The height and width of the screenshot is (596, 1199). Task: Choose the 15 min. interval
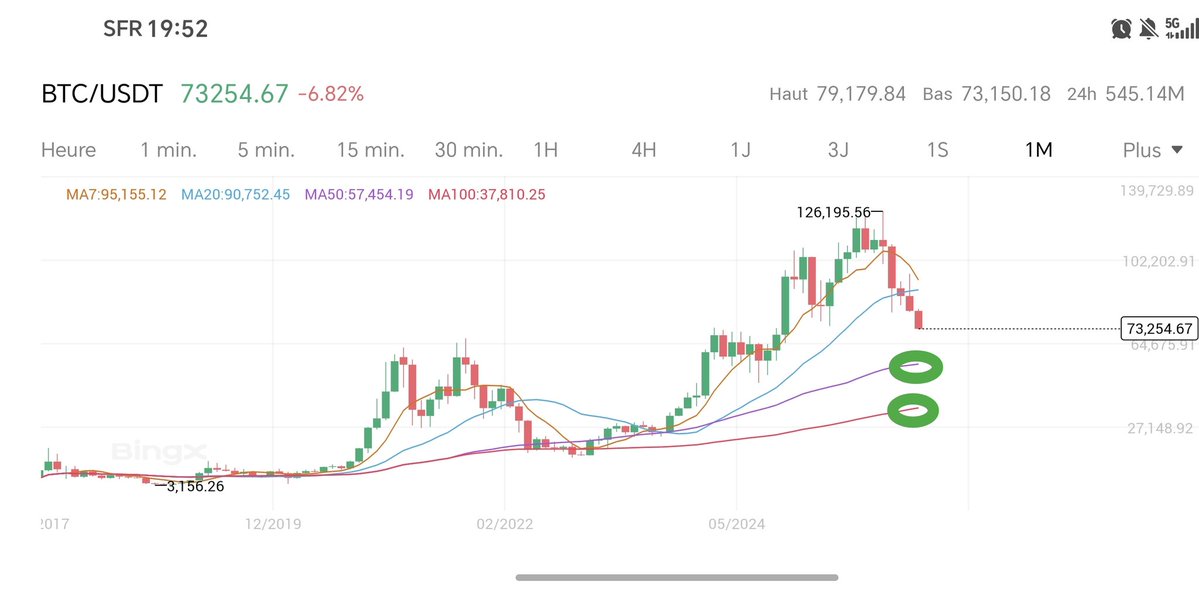370,150
